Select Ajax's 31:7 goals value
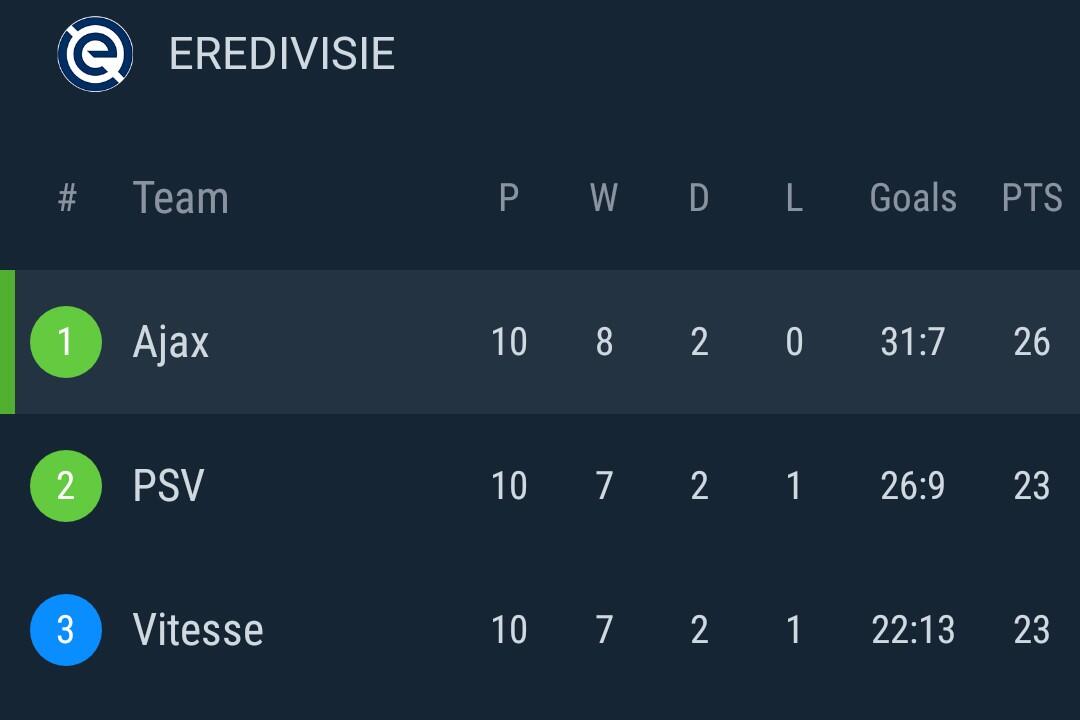Screen dimensions: 1080x720 (913, 342)
